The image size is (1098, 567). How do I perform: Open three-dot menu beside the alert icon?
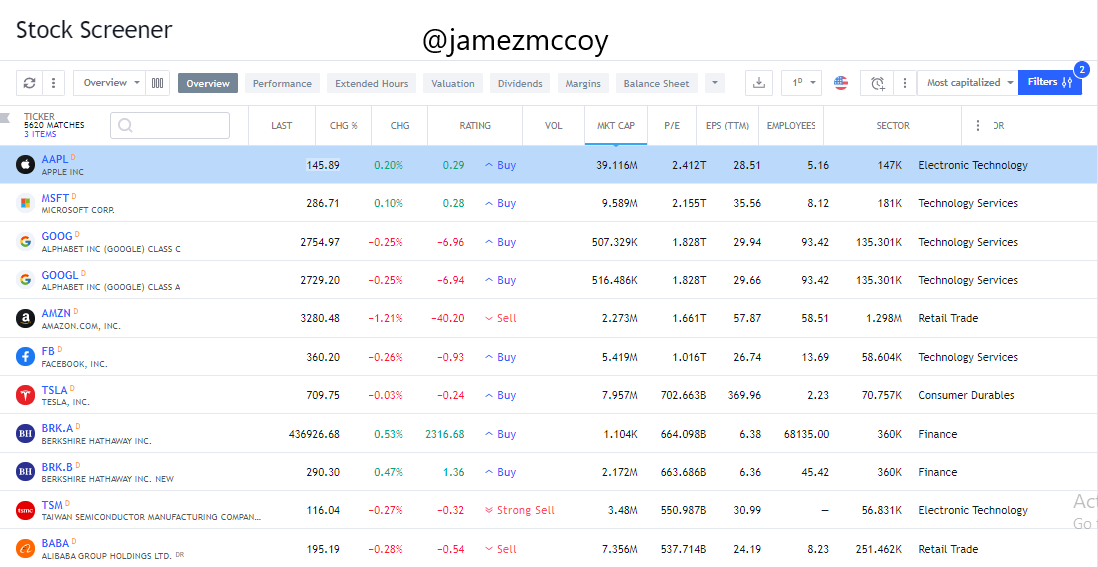[904, 83]
